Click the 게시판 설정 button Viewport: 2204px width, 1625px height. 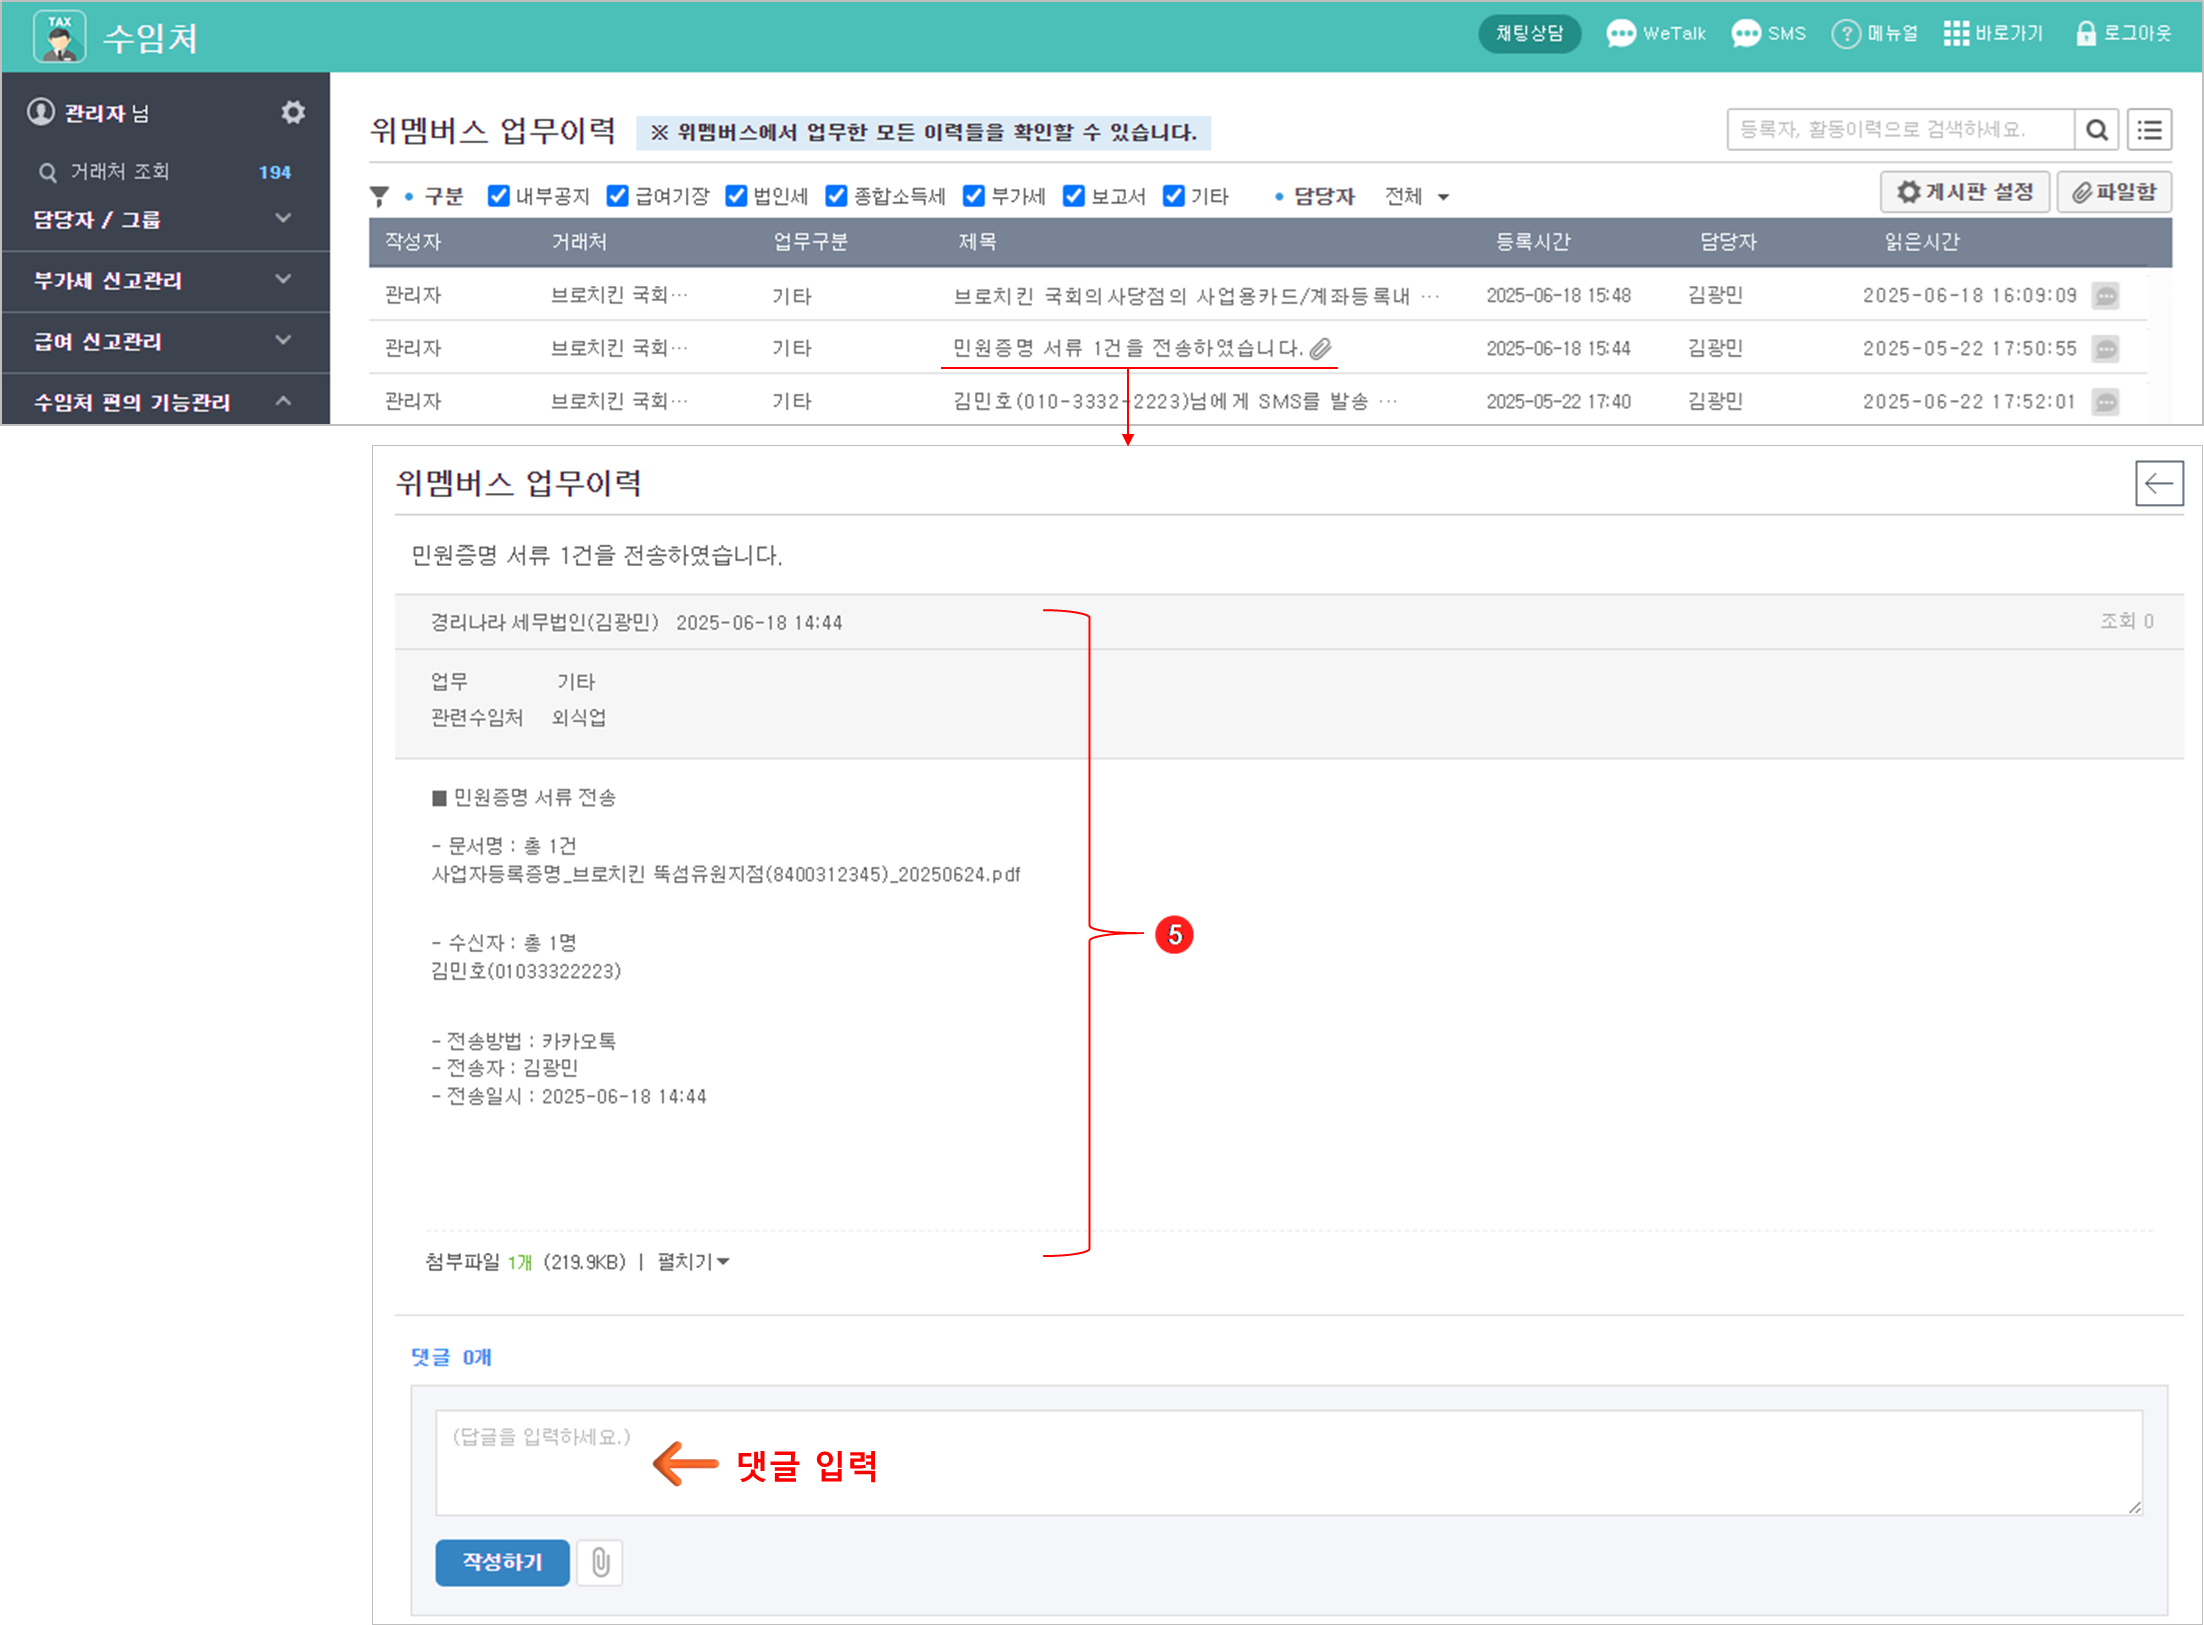1965,192
